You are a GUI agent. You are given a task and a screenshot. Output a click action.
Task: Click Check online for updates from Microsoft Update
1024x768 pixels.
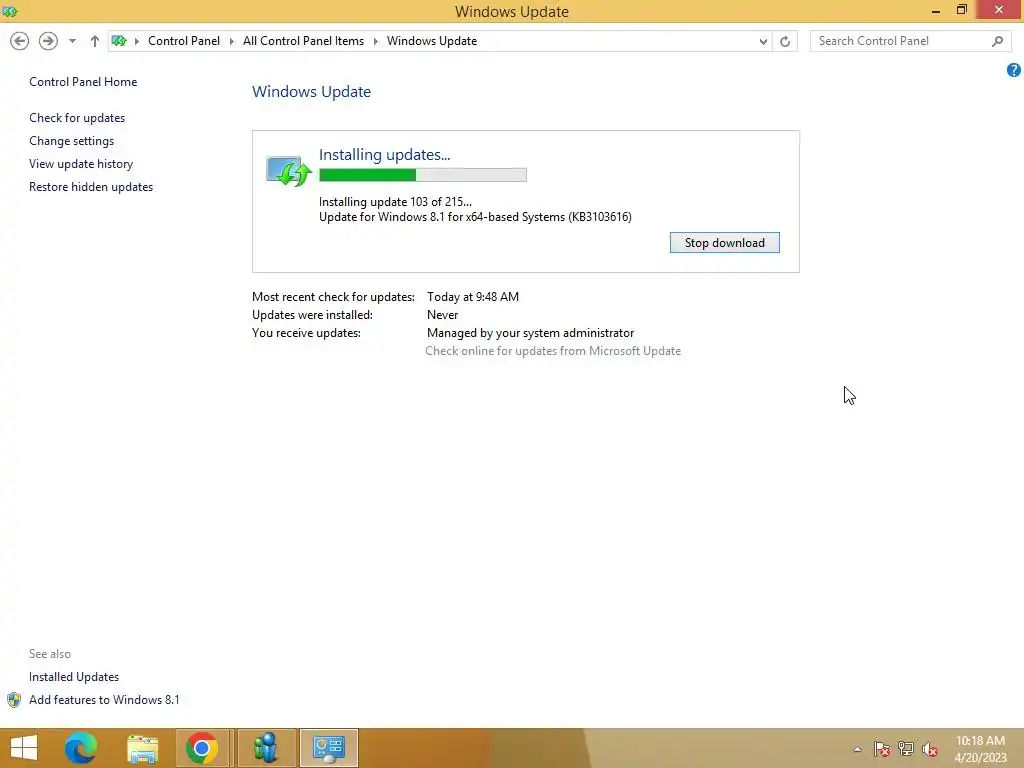[x=552, y=351]
